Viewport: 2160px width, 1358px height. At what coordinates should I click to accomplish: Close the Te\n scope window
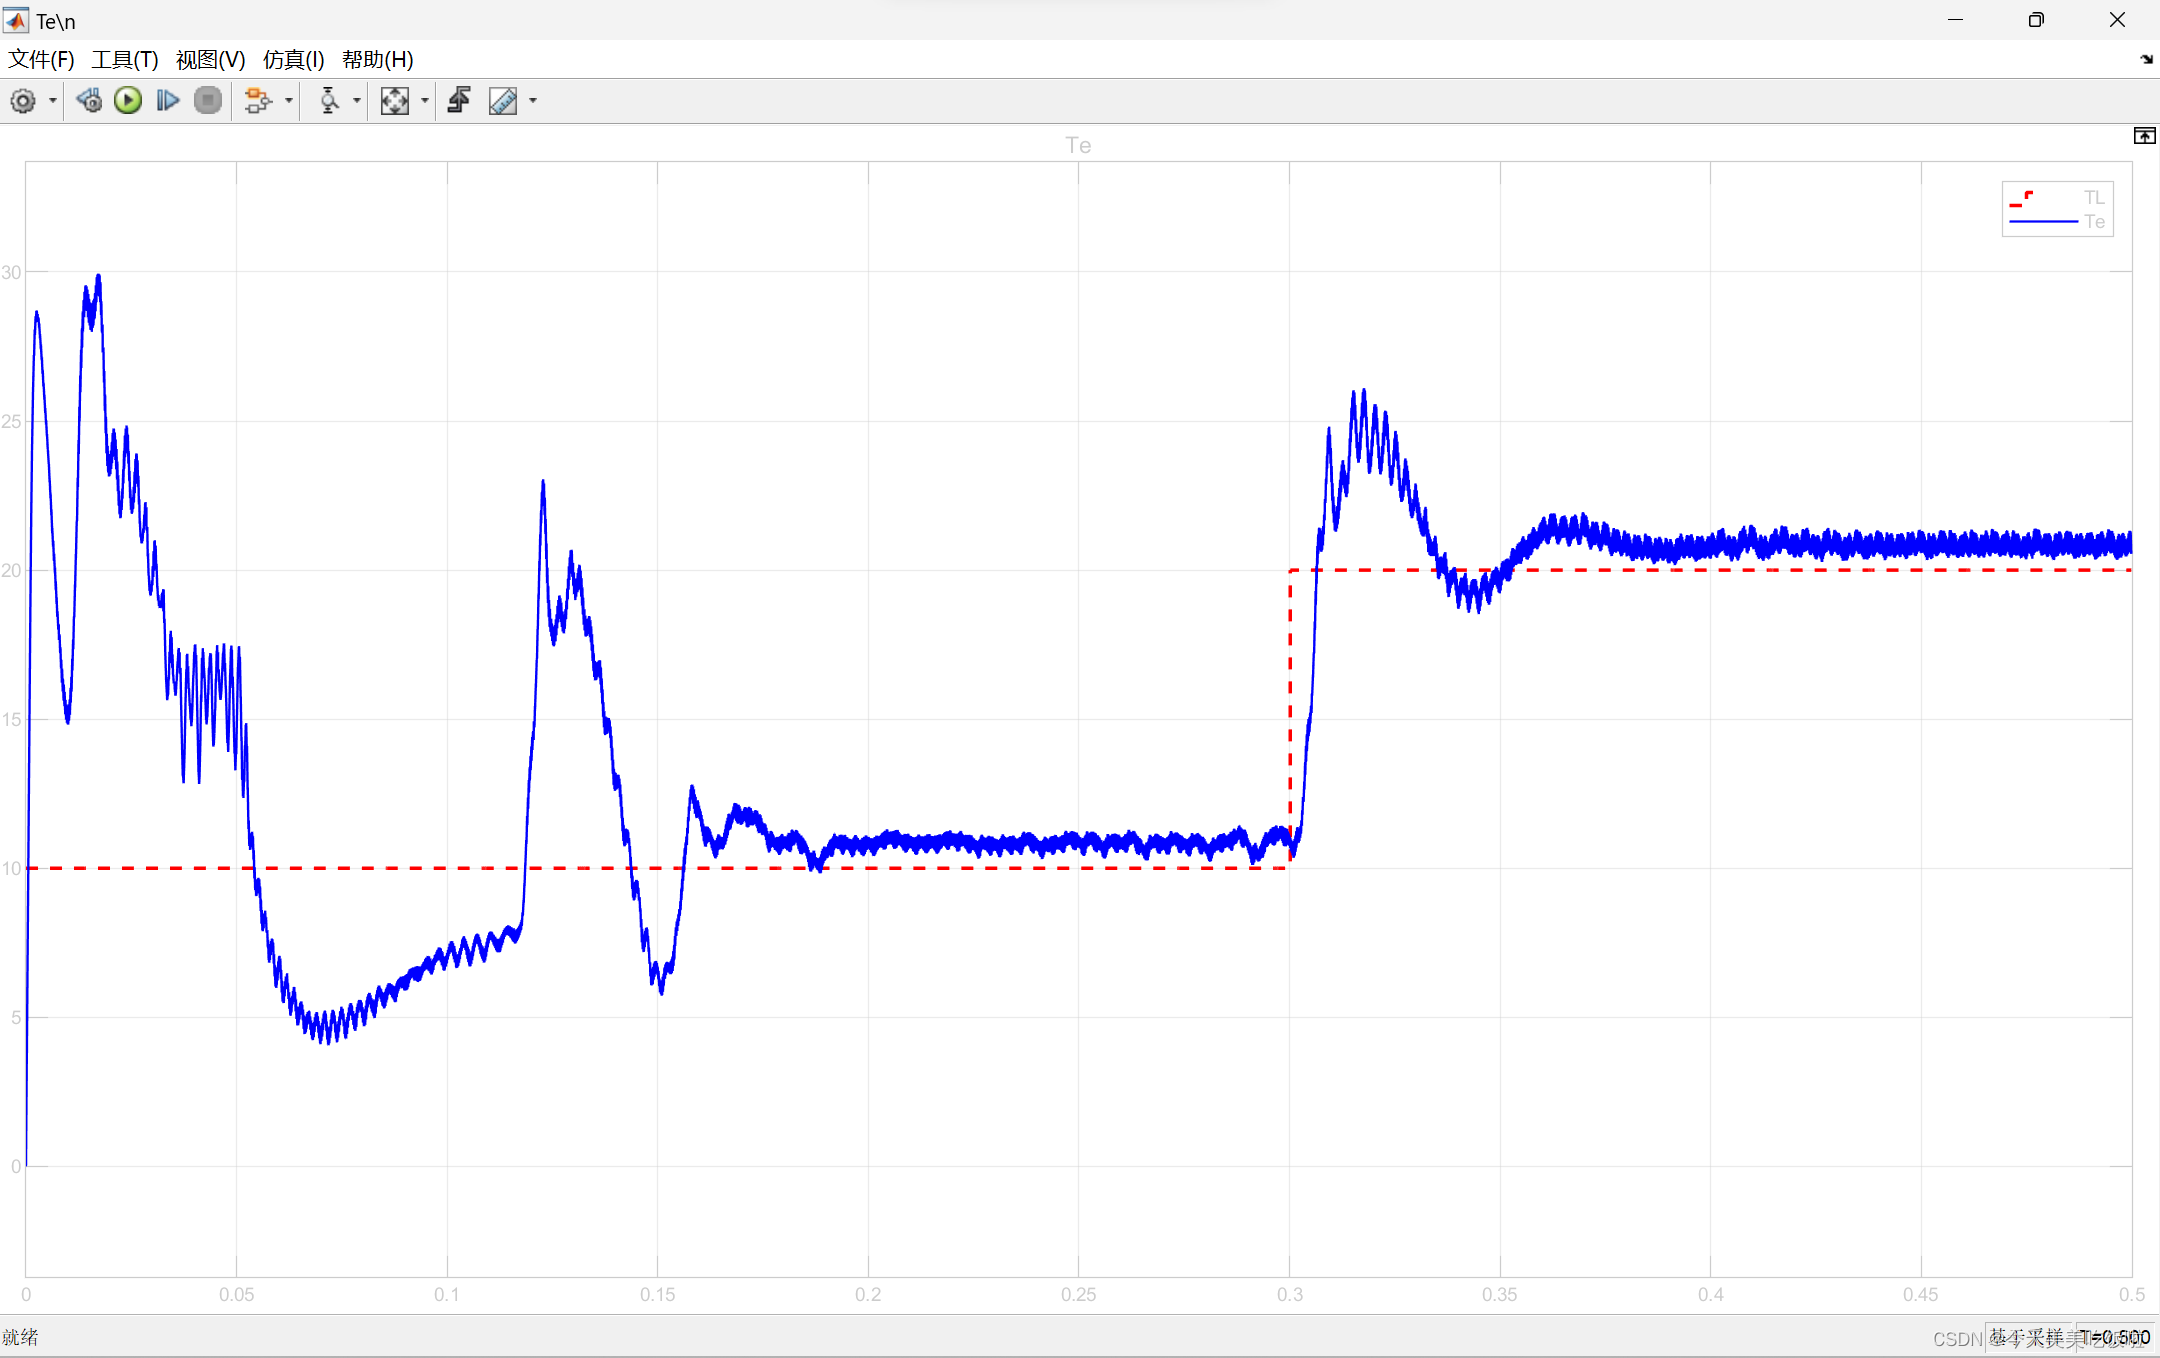click(2117, 20)
